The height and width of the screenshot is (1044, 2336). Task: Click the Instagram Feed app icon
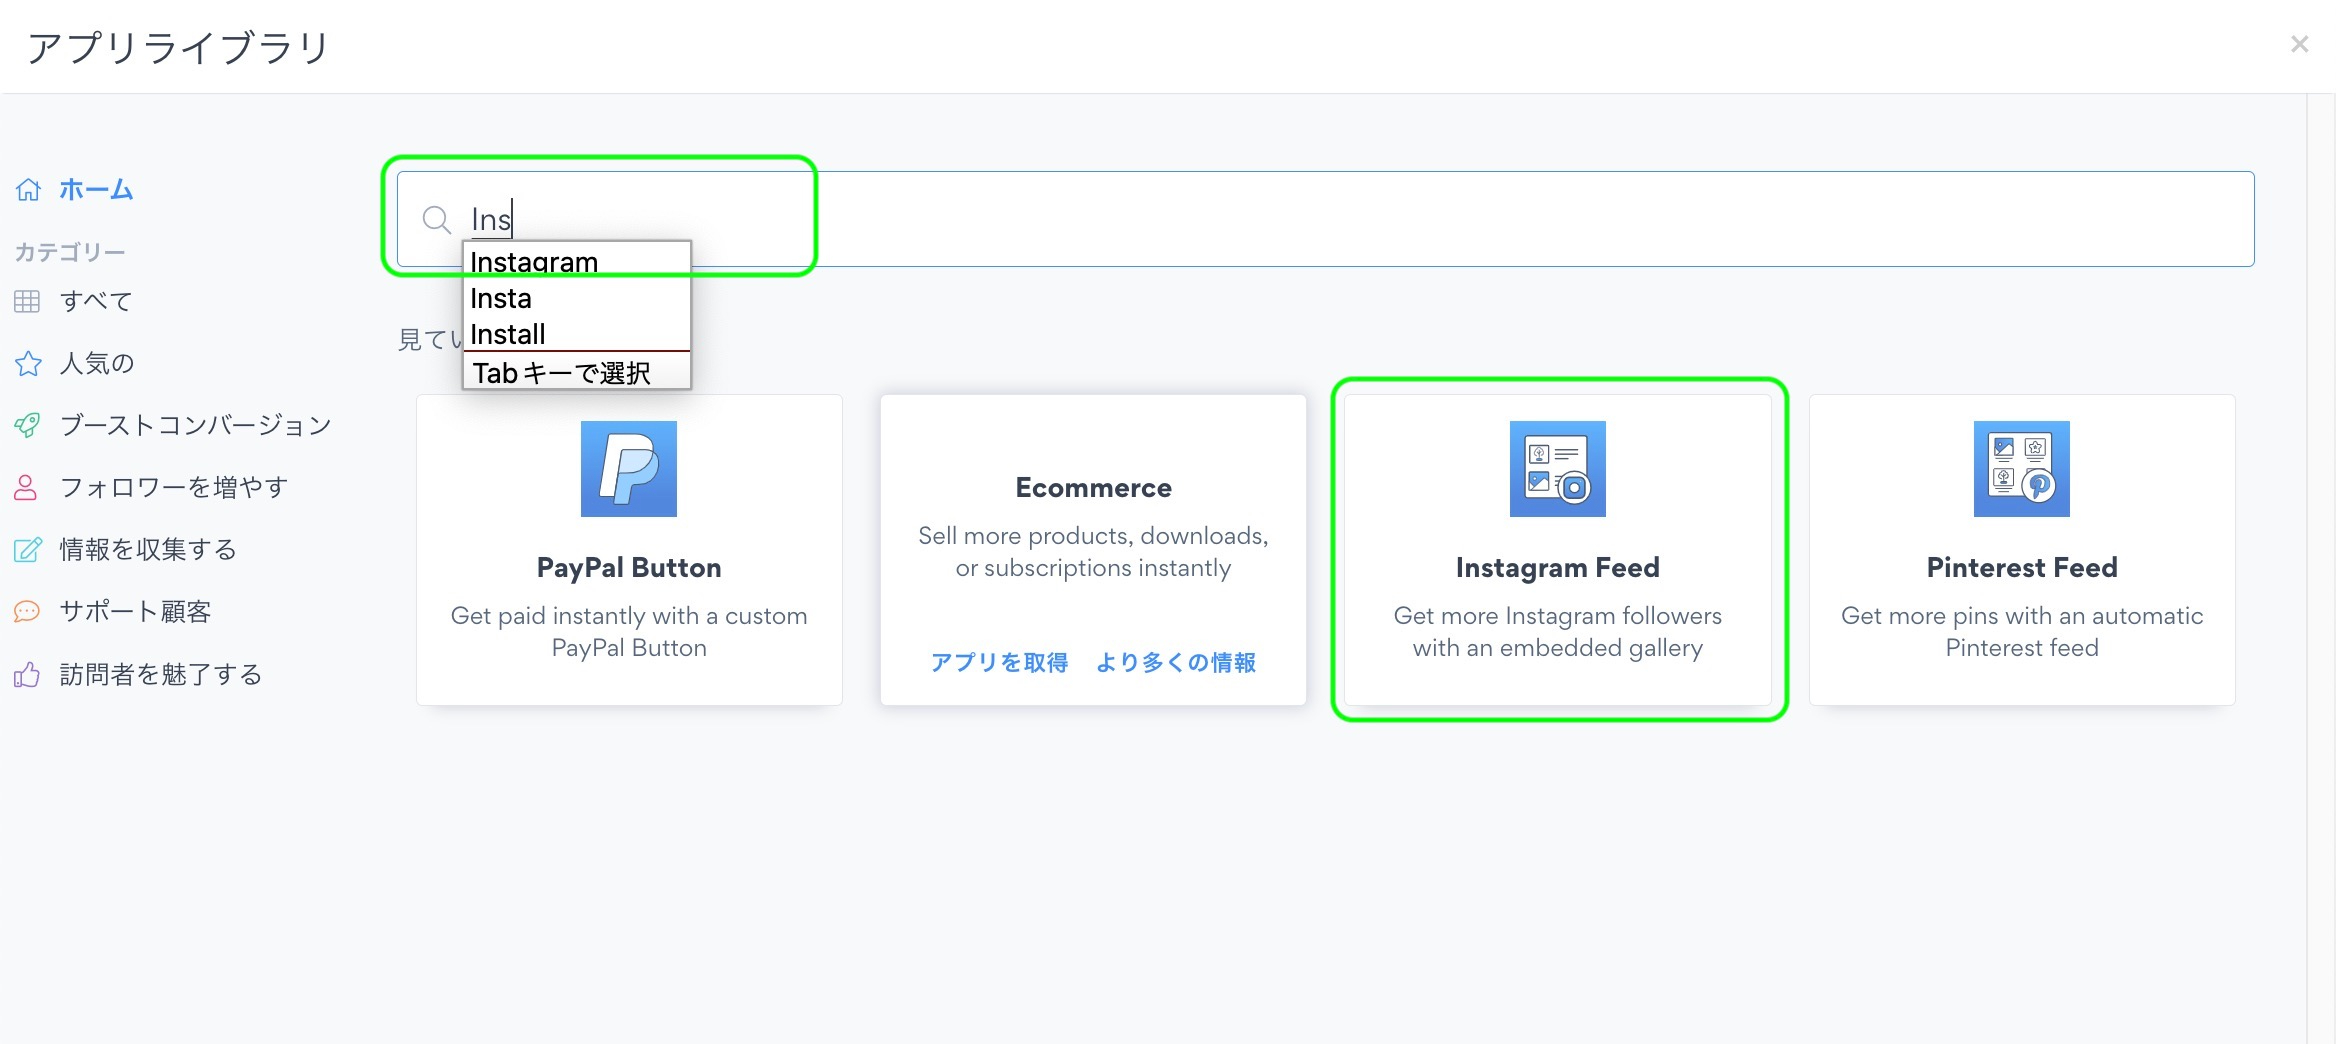tap(1558, 469)
